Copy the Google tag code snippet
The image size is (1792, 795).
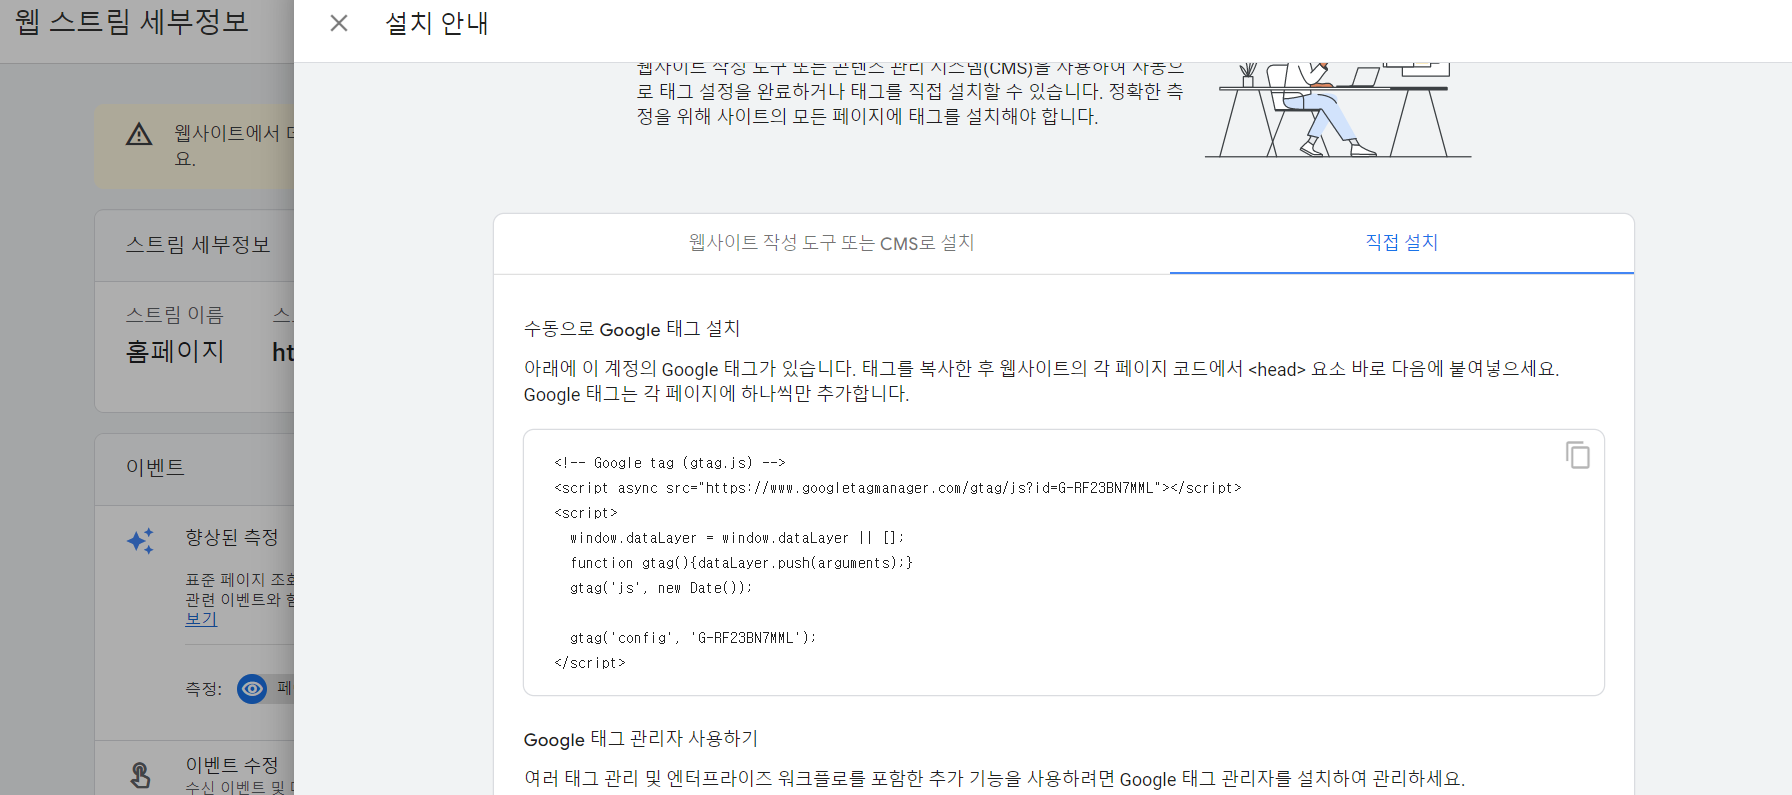coord(1577,455)
